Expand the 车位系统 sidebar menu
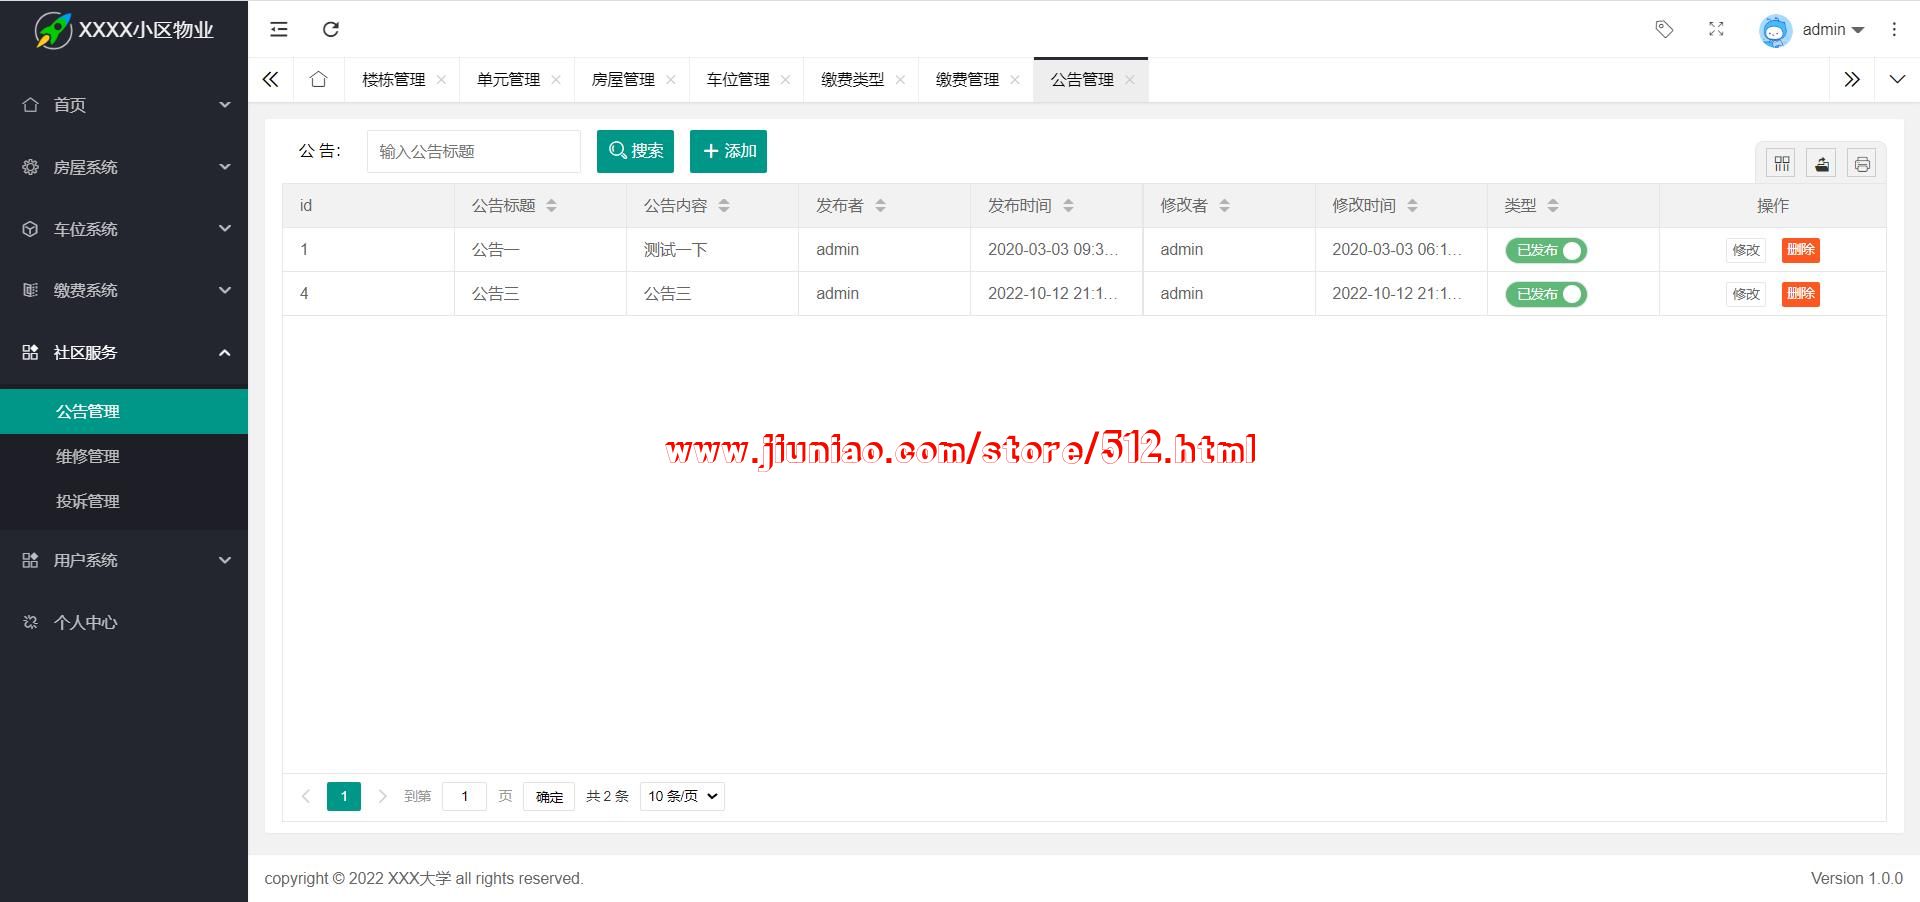This screenshot has width=1920, height=902. [x=124, y=229]
